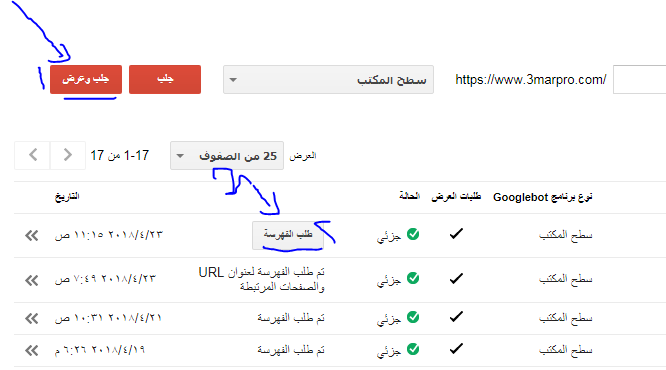Click render checkmark in ١١:١٥ row
The image size is (666, 370).
click(456, 233)
